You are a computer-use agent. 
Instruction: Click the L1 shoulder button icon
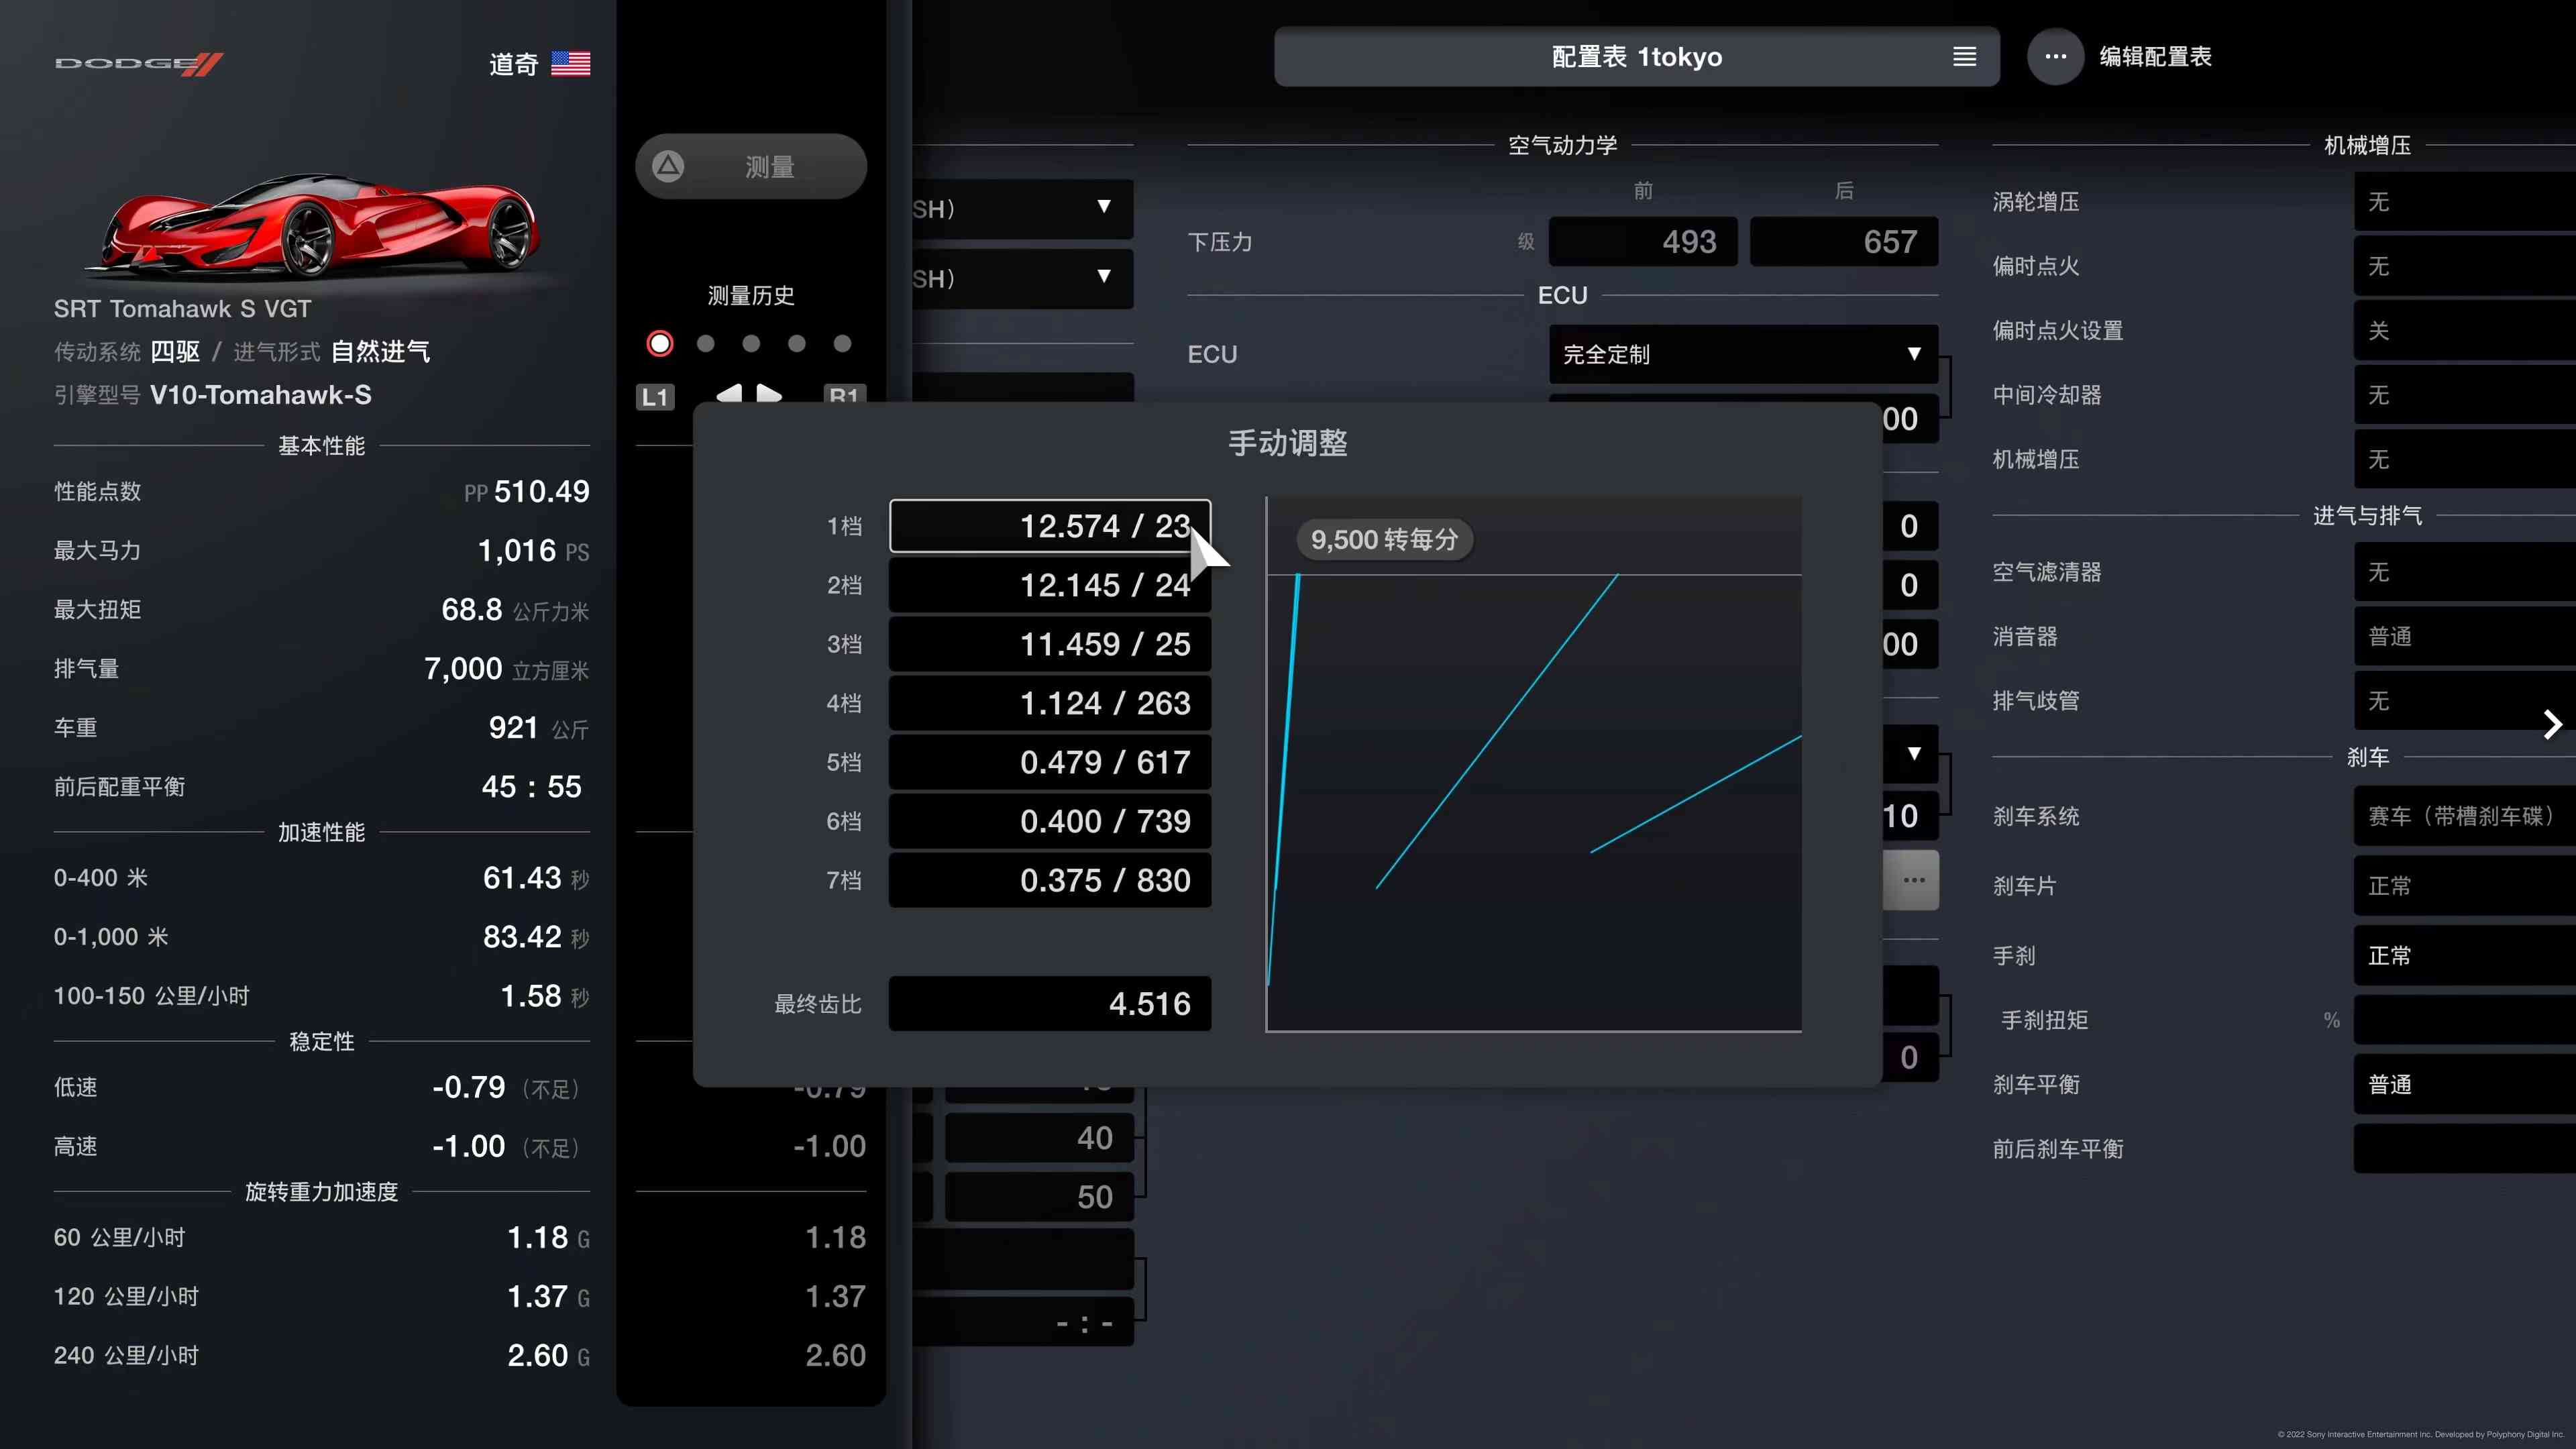(x=655, y=397)
